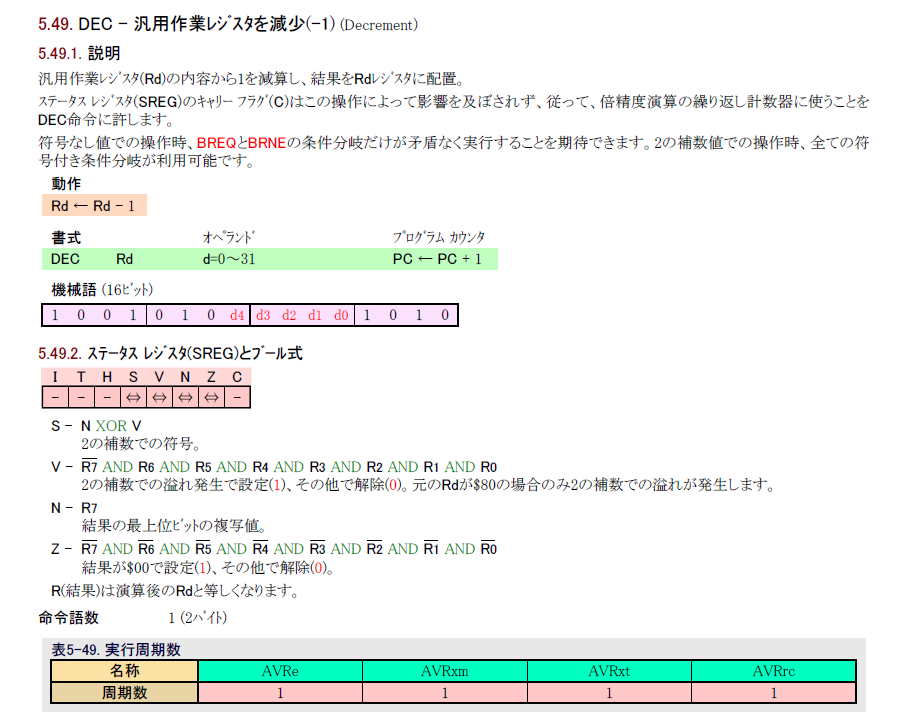This screenshot has height=722, width=906.
Task: Click the AVRrc column header
Action: (x=773, y=671)
